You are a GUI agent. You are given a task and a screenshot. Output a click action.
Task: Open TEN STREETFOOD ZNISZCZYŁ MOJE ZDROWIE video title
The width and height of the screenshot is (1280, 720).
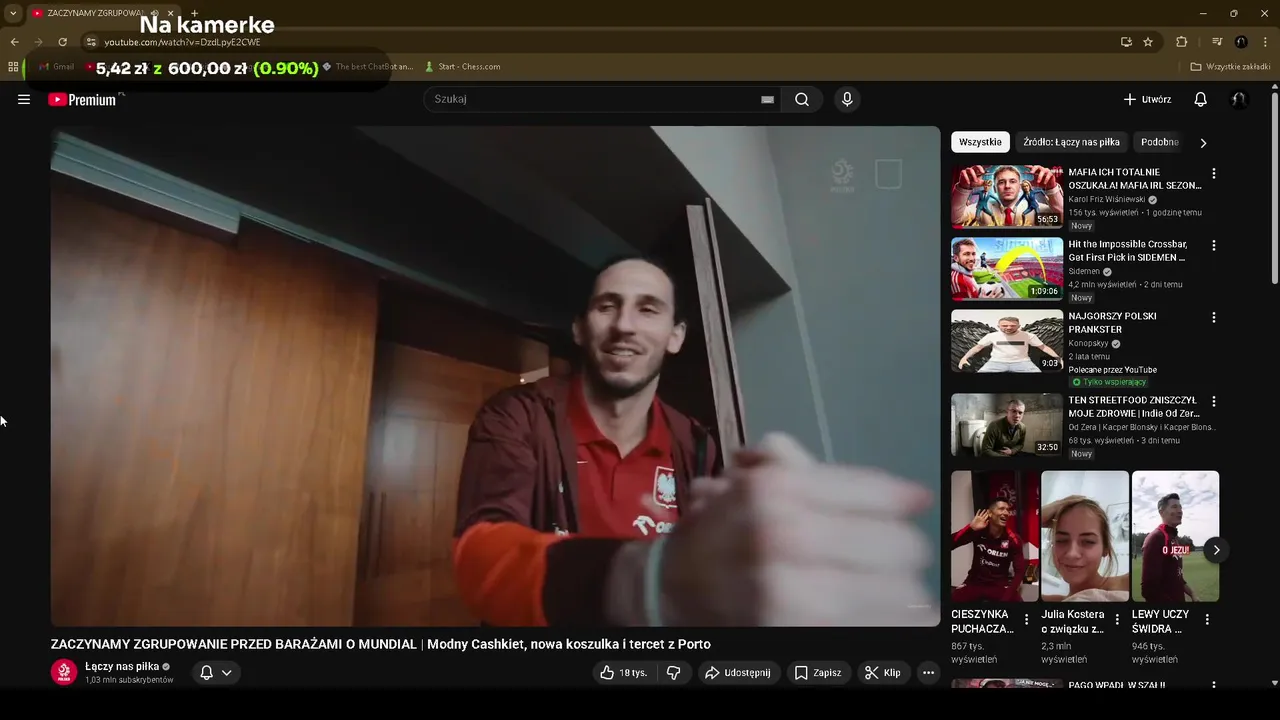pyautogui.click(x=1134, y=407)
